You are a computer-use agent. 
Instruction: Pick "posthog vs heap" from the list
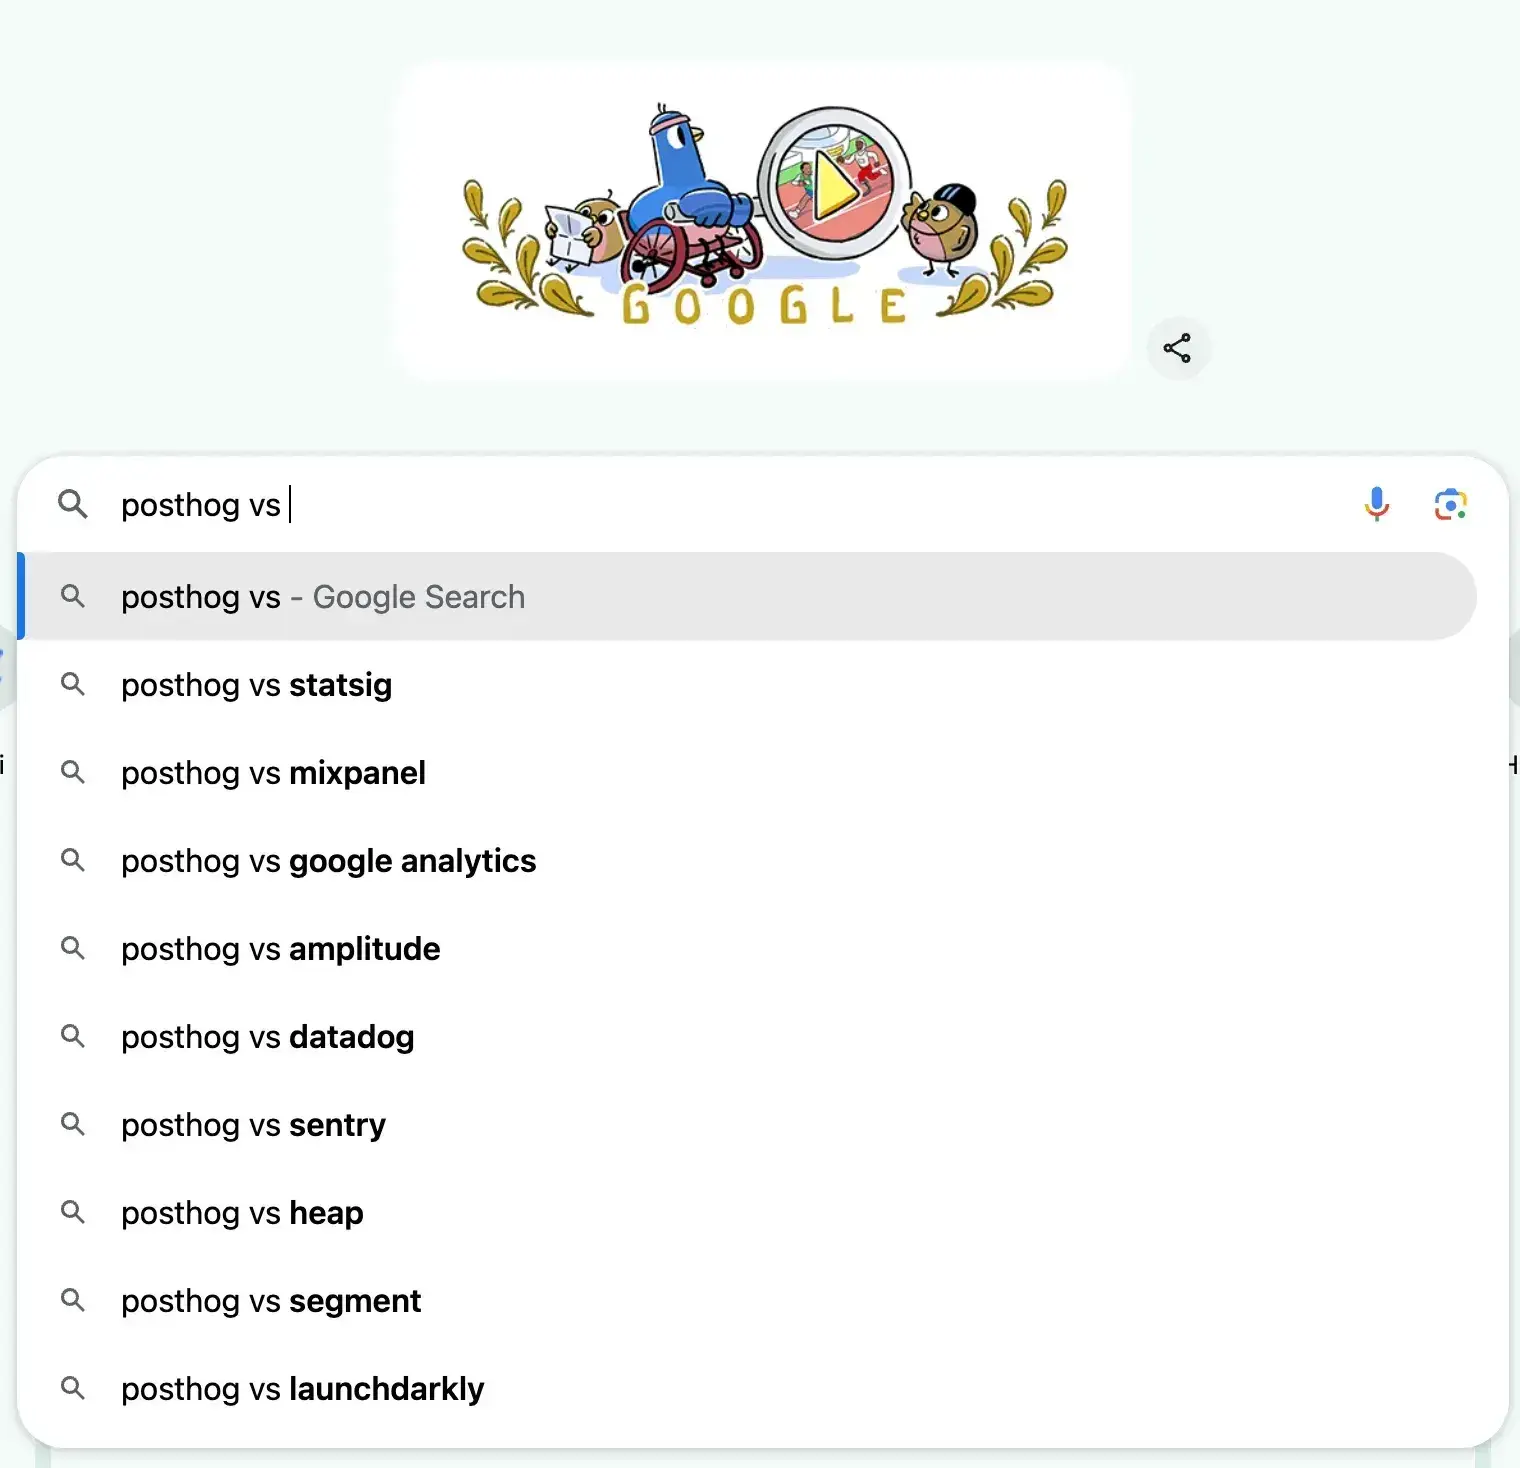[x=242, y=1213]
